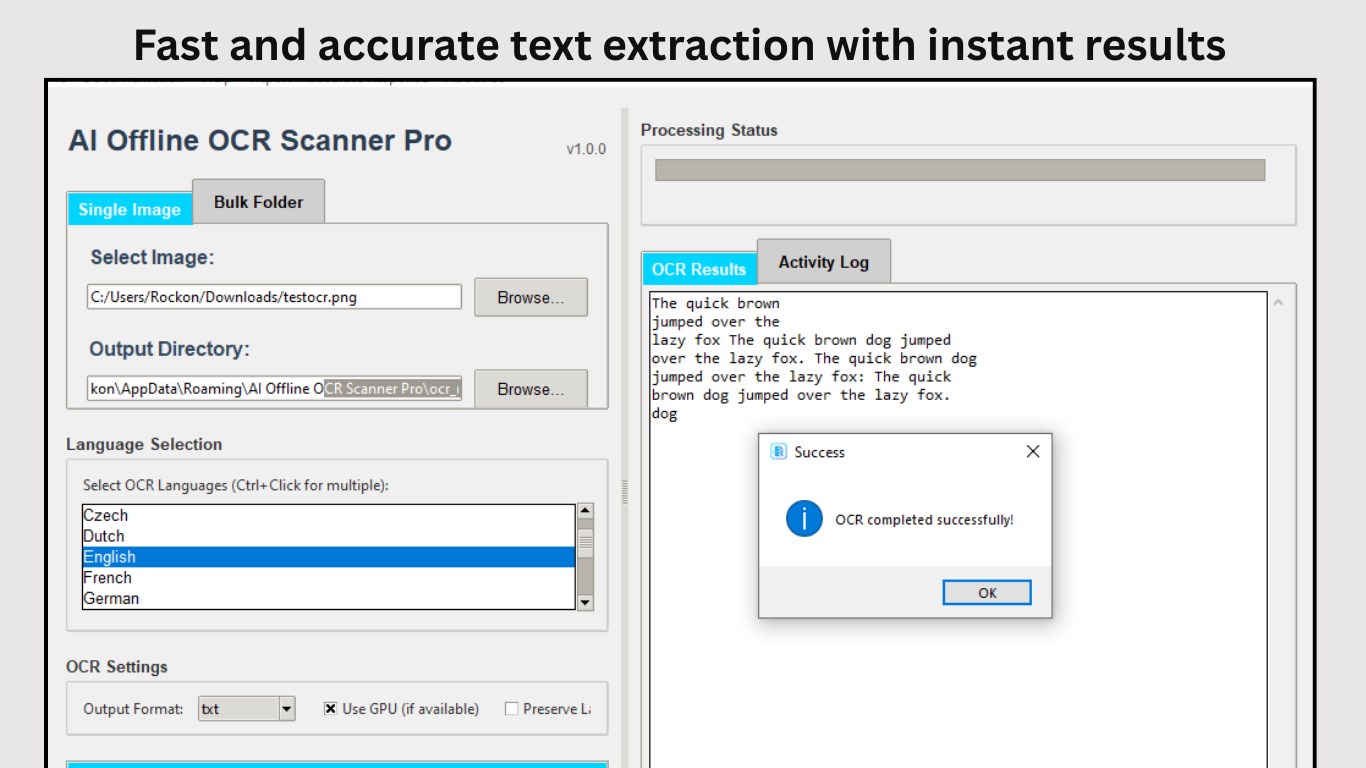1366x768 pixels.
Task: Click the OCR Results scroll up arrow
Action: pyautogui.click(x=1279, y=303)
